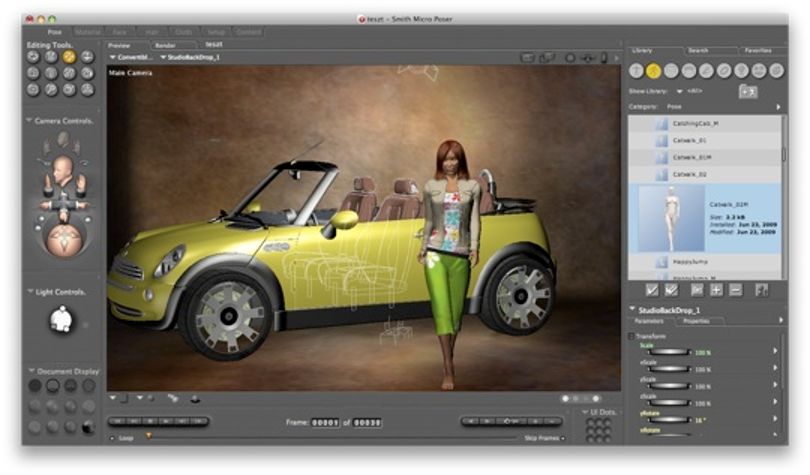
Task: Click the double checkmark apply icon in Library
Action: pyautogui.click(x=671, y=290)
